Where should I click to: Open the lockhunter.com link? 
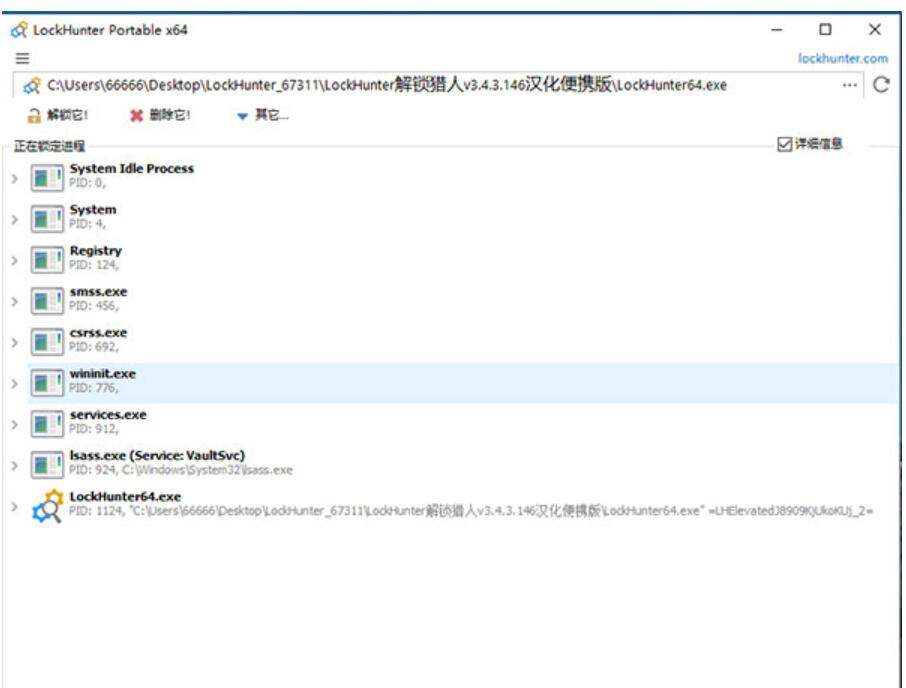coord(843,58)
